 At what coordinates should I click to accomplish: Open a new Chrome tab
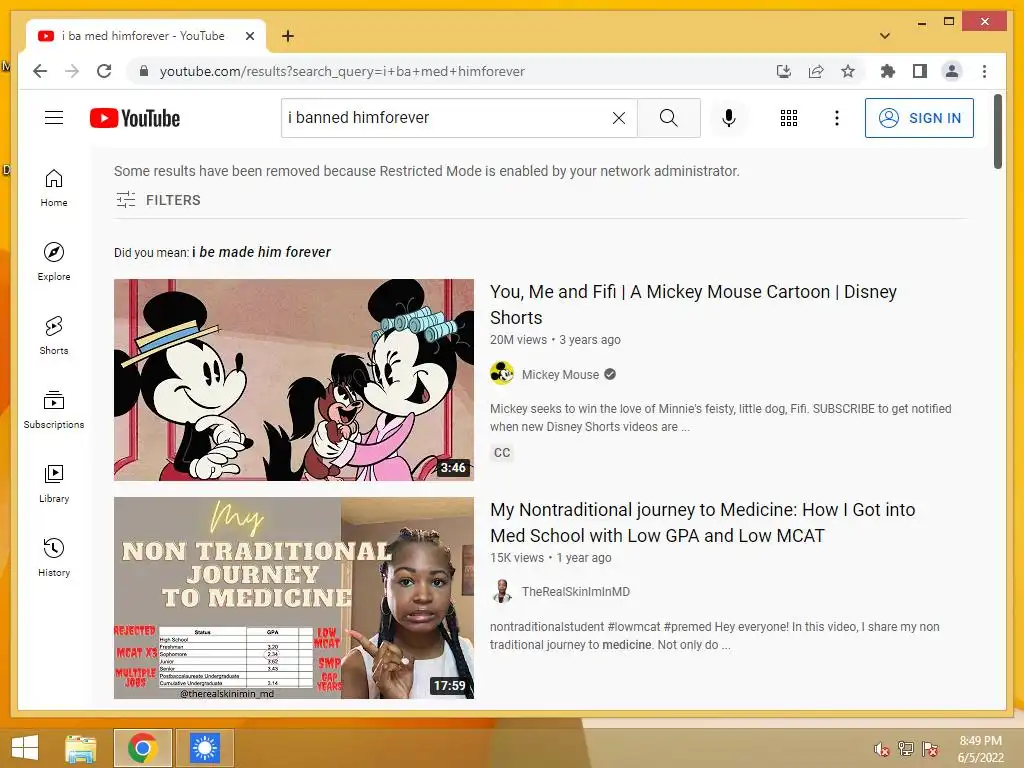point(288,36)
